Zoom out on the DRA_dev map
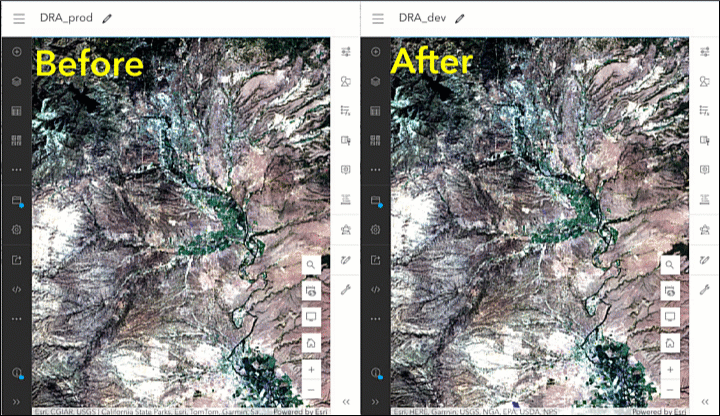The image size is (720, 416). point(670,389)
